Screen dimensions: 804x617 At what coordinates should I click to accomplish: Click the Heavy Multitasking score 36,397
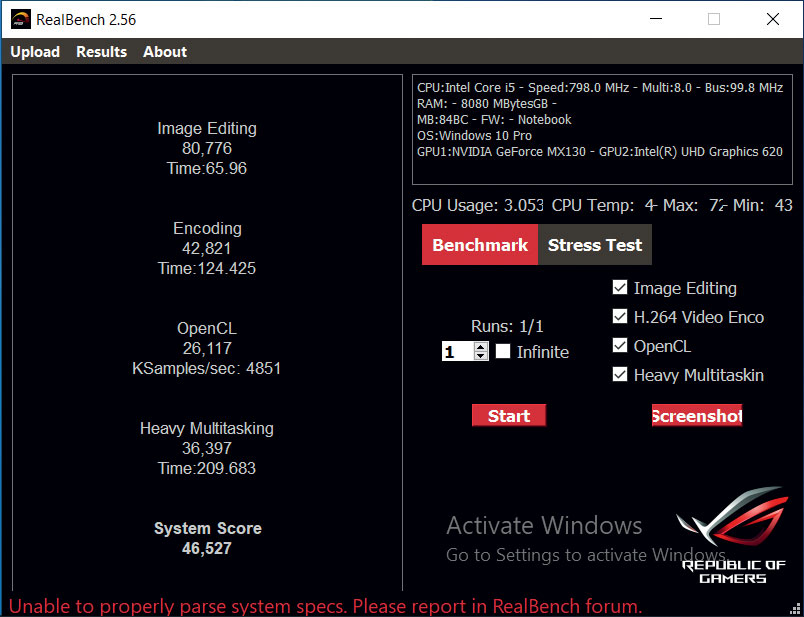[207, 448]
